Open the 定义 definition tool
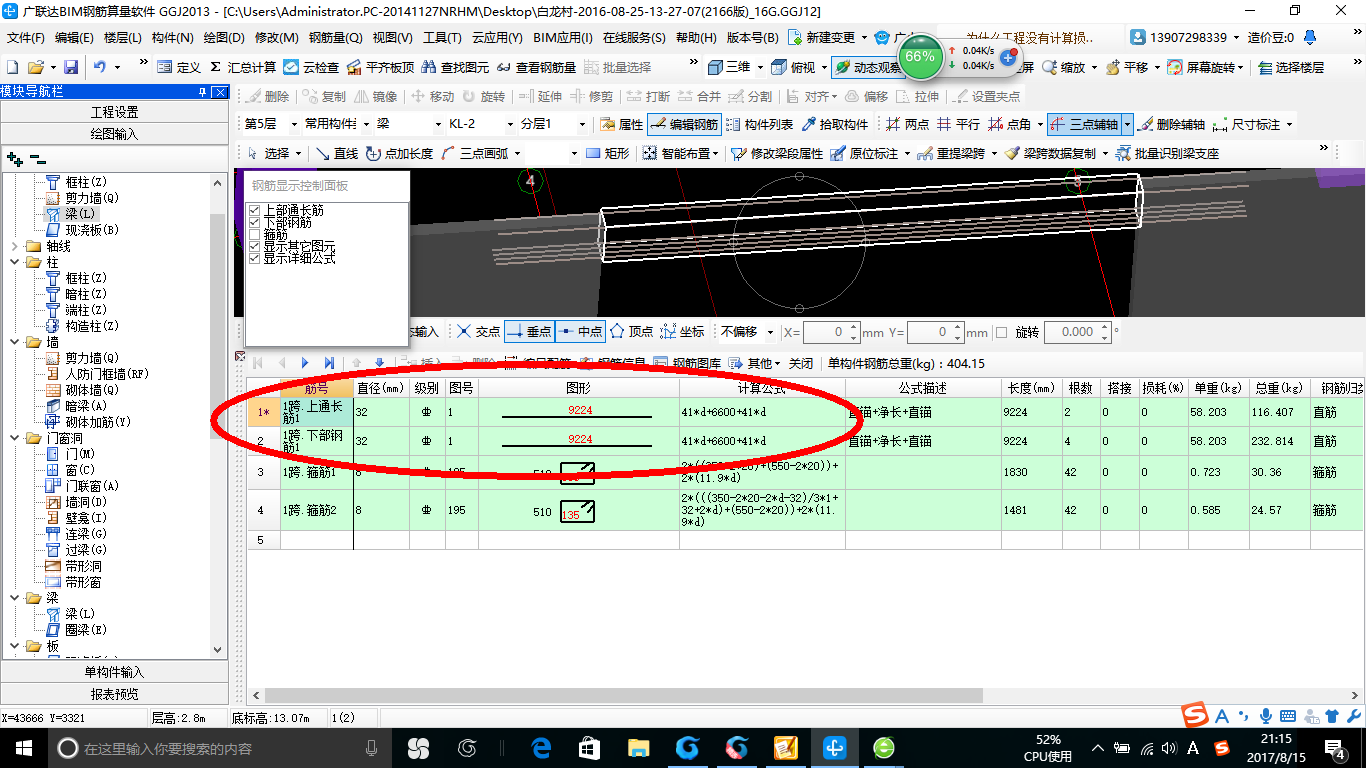 pyautogui.click(x=178, y=67)
